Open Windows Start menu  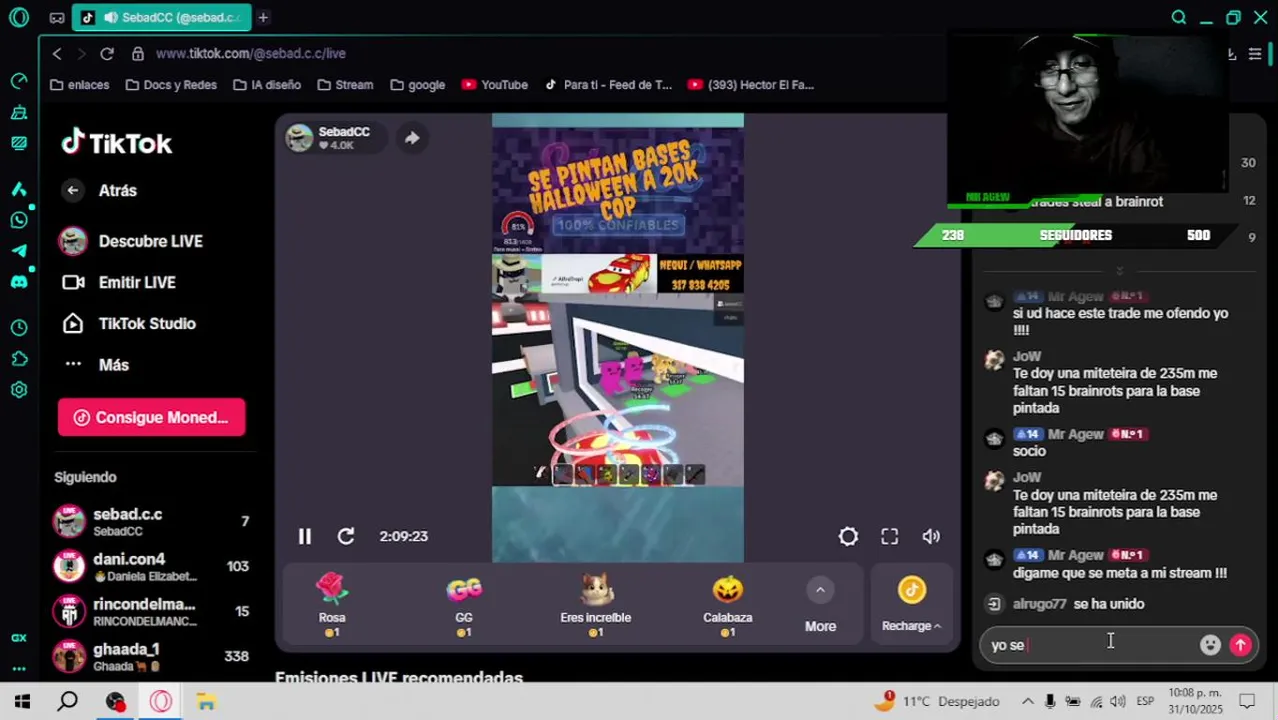pyautogui.click(x=22, y=702)
